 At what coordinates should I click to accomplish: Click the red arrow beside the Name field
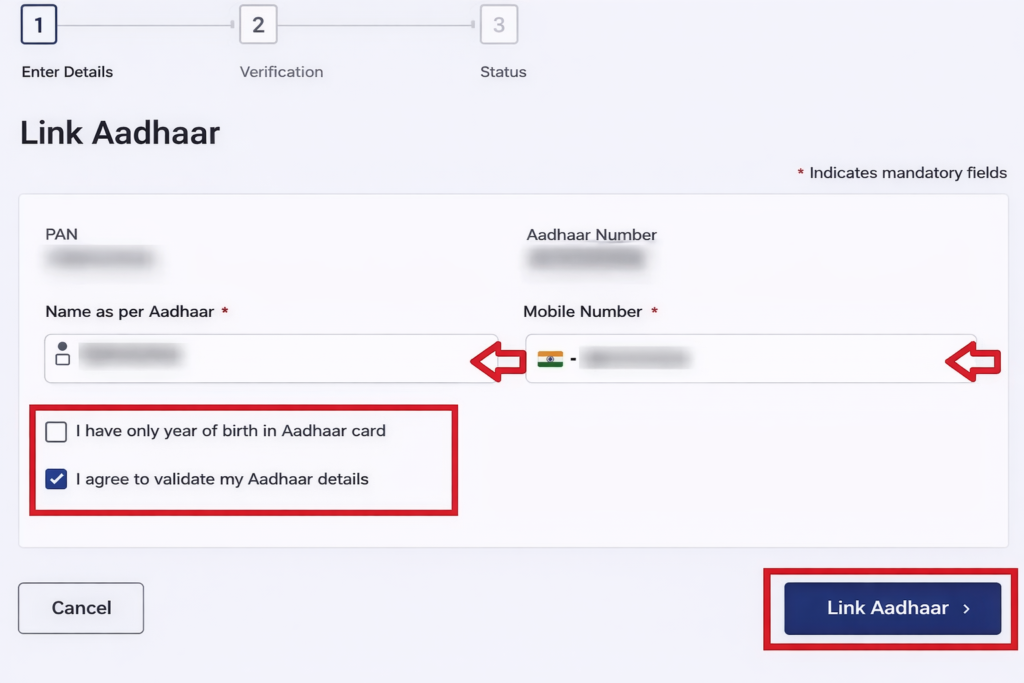tap(498, 360)
